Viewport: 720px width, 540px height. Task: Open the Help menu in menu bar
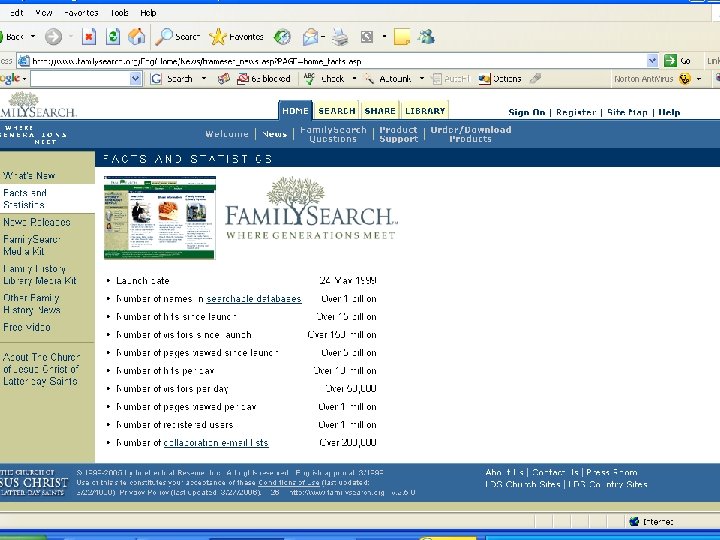pos(148,13)
